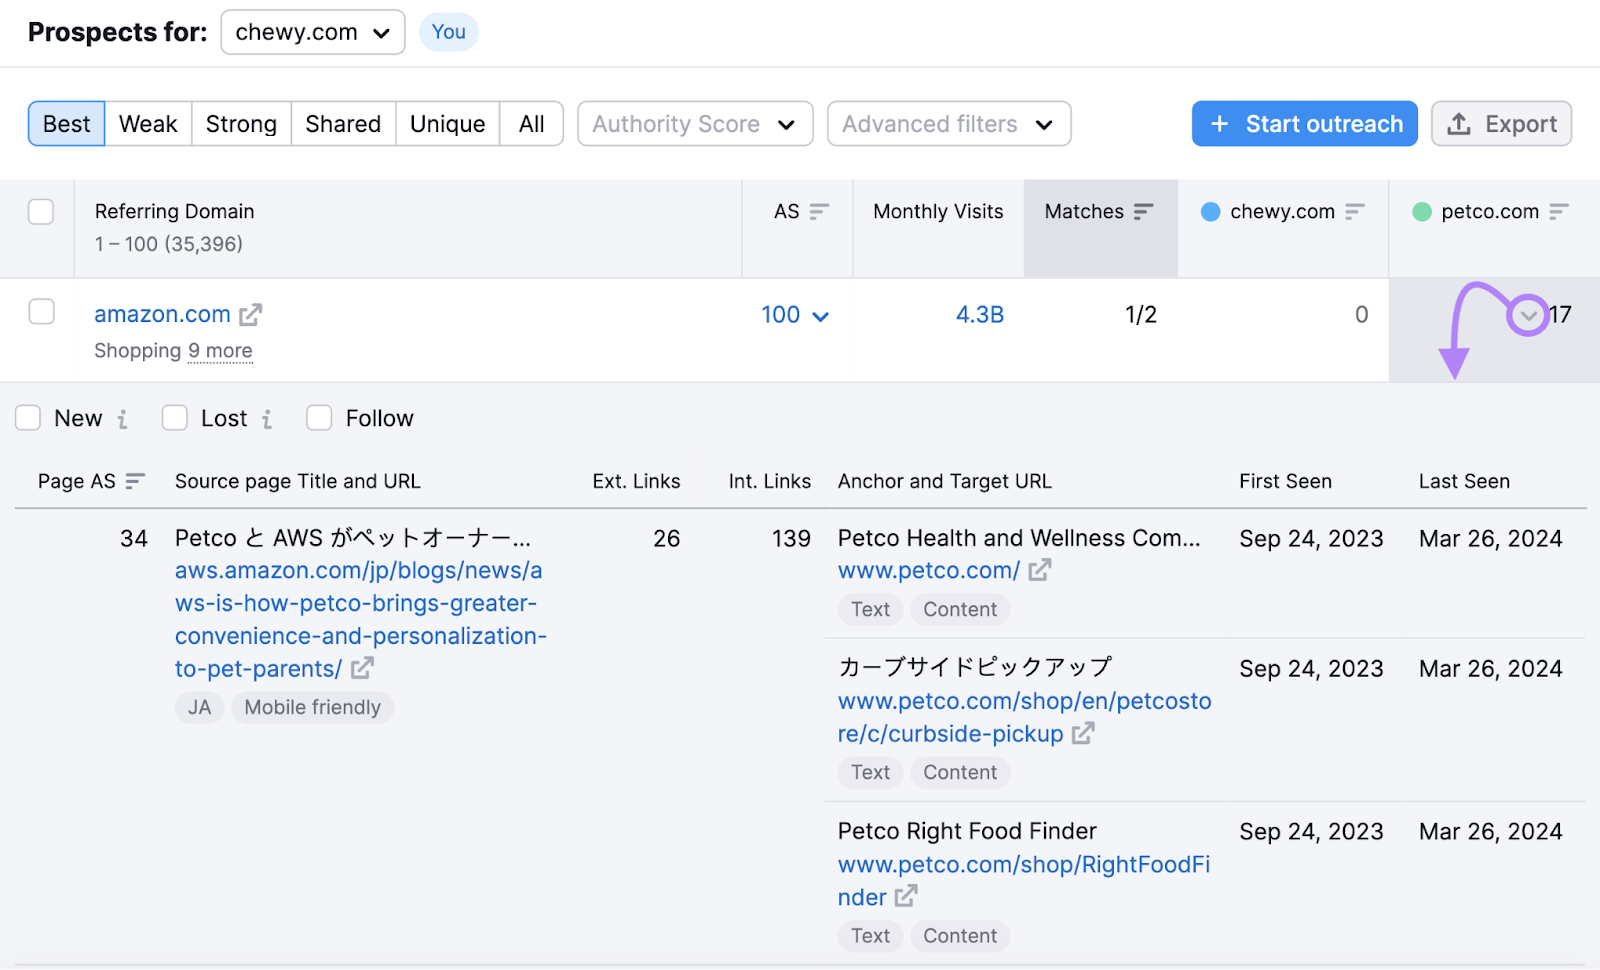Check the Follow filter checkbox
1600x970 pixels.
coord(319,418)
